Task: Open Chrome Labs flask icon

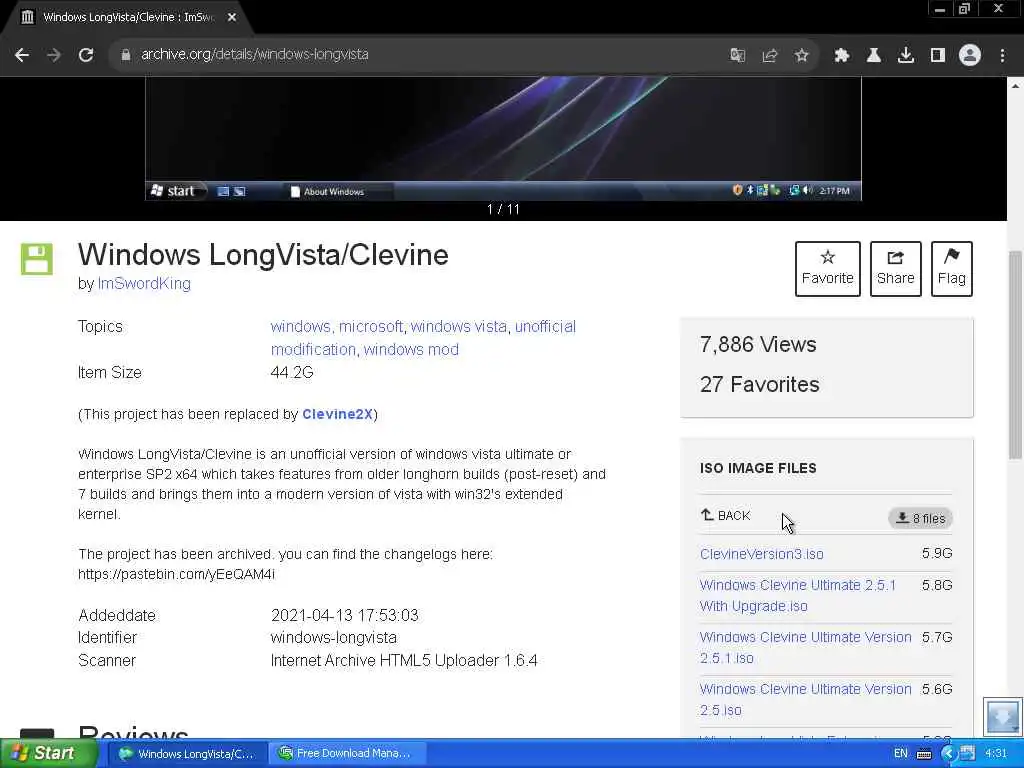Action: pyautogui.click(x=874, y=55)
